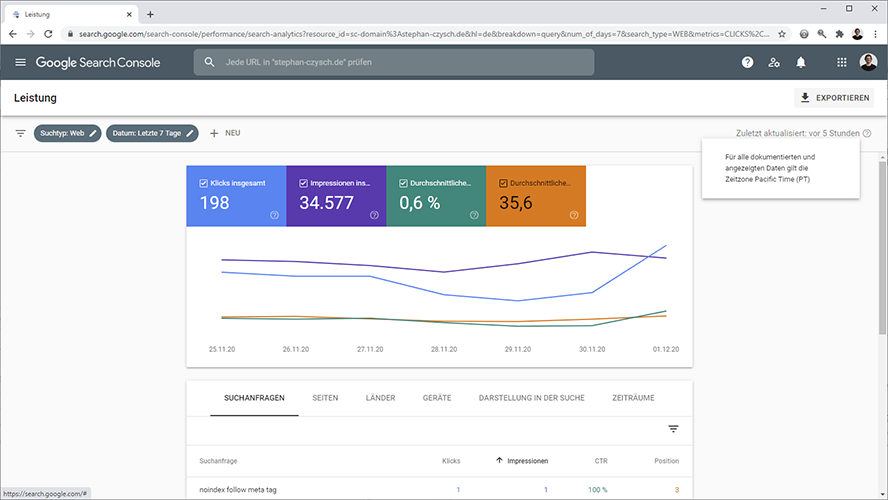Click the table filter rows icon
Screen dimensions: 888x500
673,429
